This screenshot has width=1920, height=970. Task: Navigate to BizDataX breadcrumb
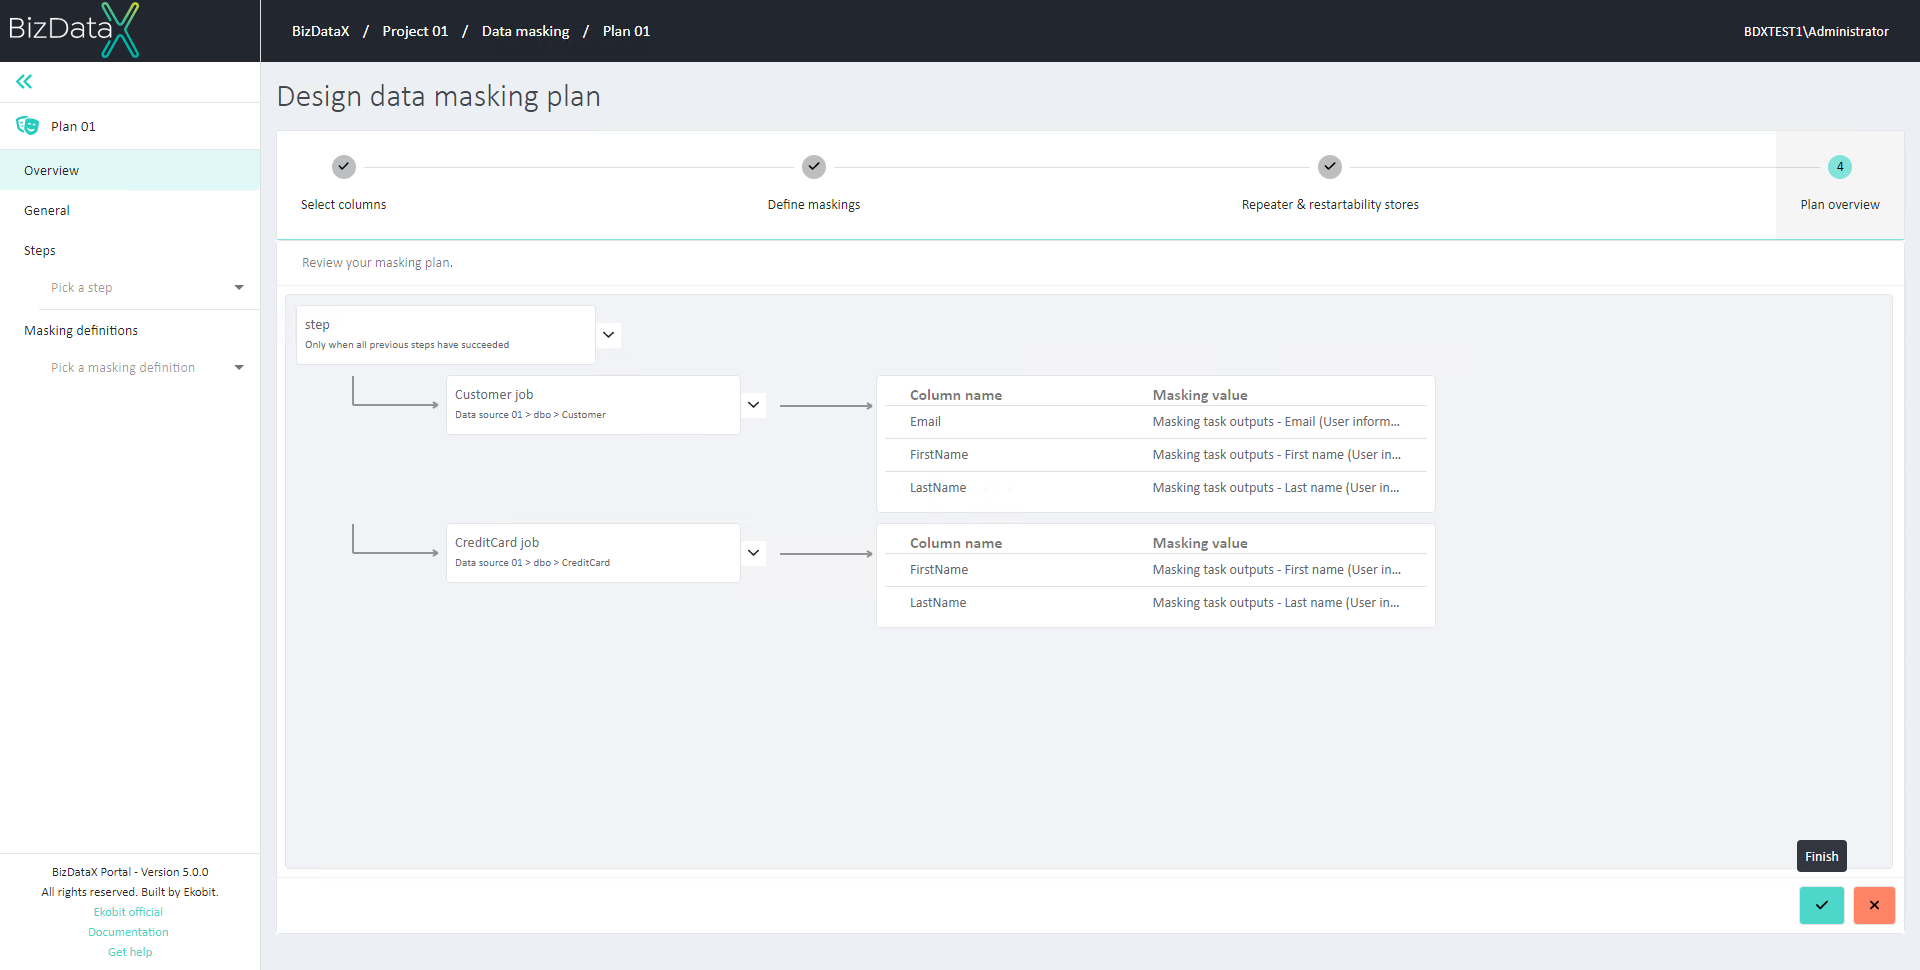tap(321, 31)
